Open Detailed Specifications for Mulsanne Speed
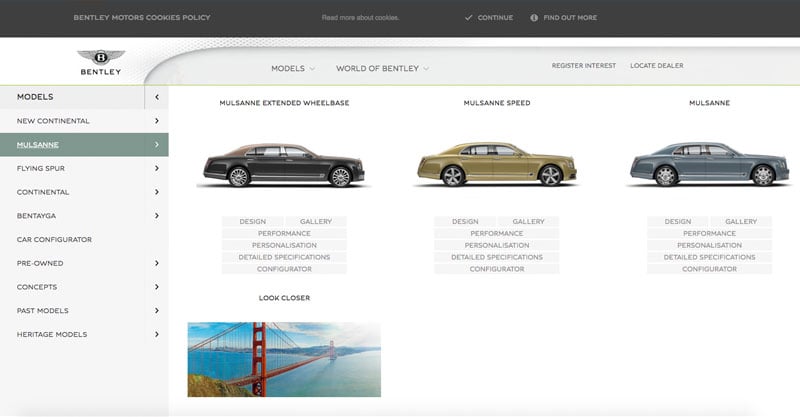Screen dimensions: 800x417 click(497, 257)
